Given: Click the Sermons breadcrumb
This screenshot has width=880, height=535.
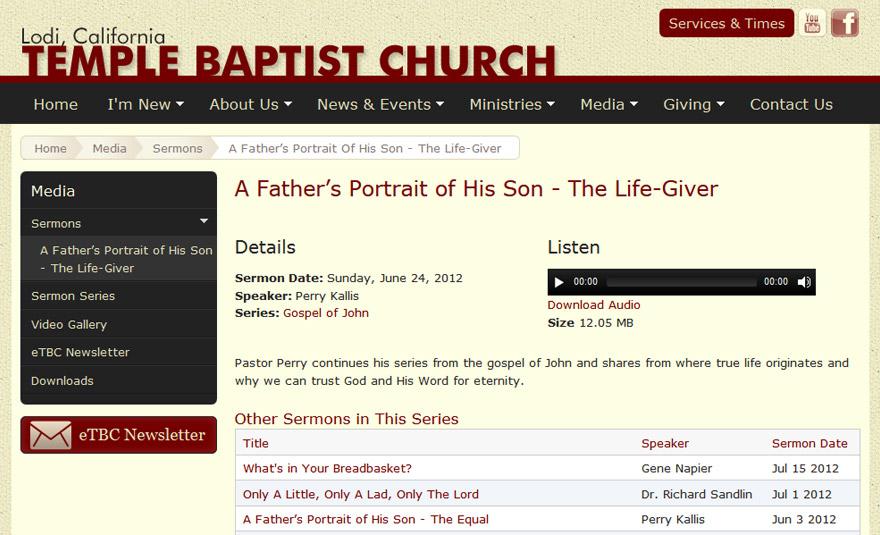Looking at the screenshot, I should tap(177, 148).
